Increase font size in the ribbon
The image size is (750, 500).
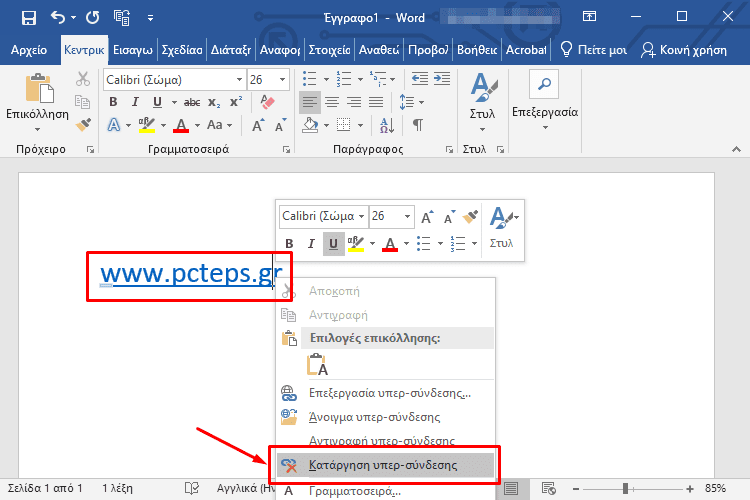pyautogui.click(x=258, y=125)
